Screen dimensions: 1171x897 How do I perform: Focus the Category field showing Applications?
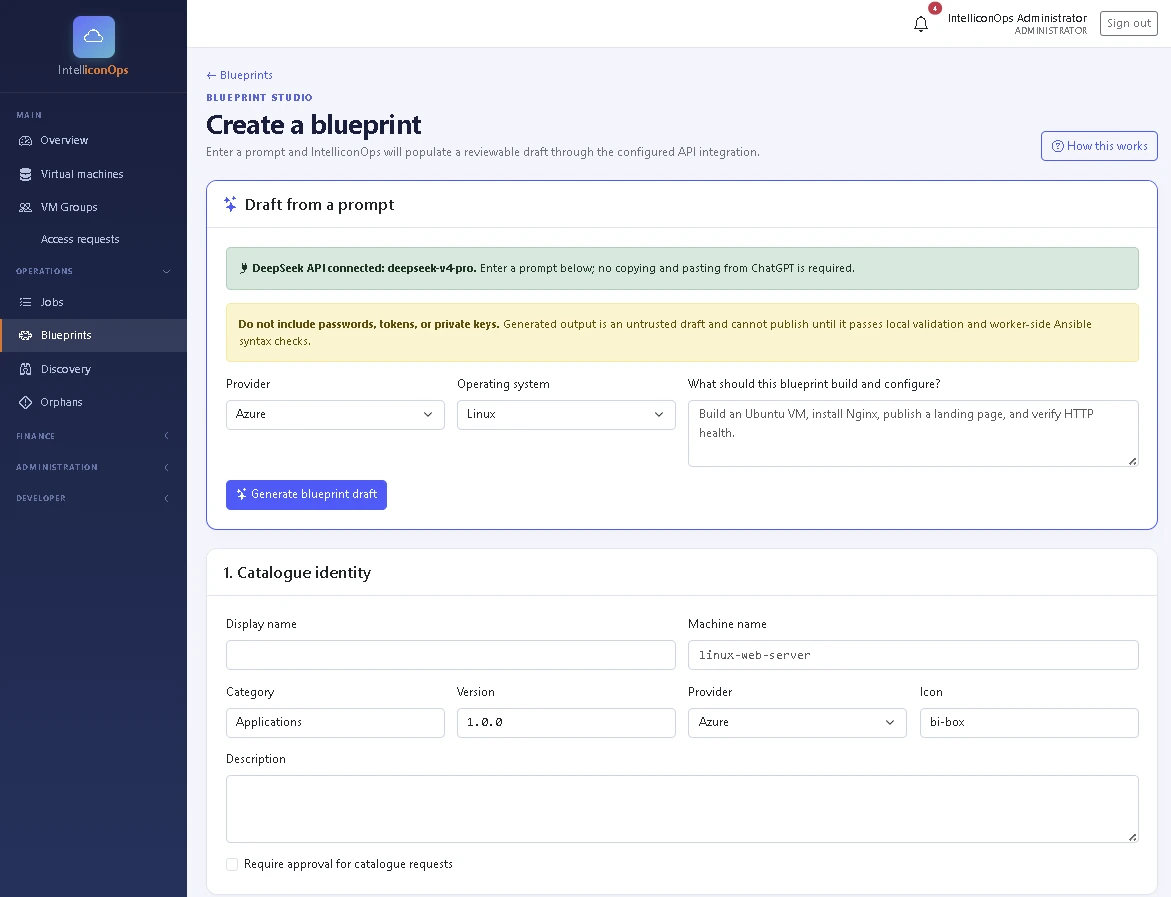click(x=335, y=723)
